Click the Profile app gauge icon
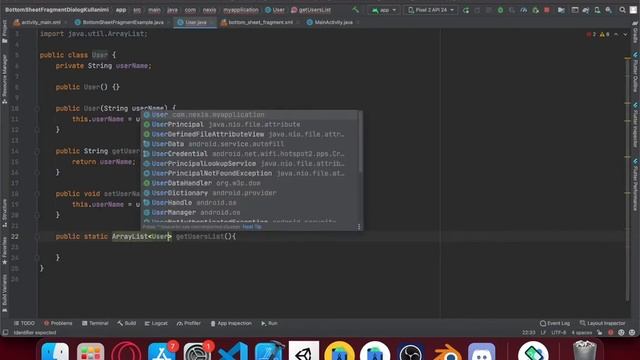 point(524,10)
